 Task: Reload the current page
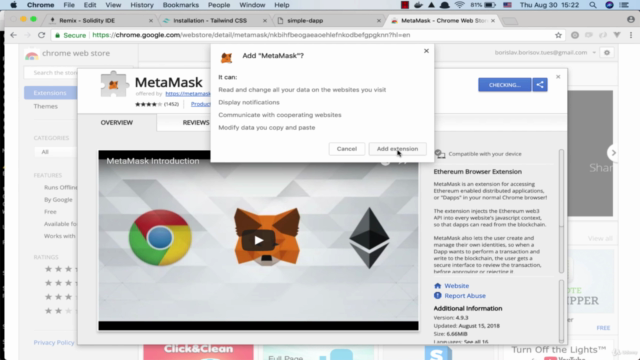(x=41, y=35)
